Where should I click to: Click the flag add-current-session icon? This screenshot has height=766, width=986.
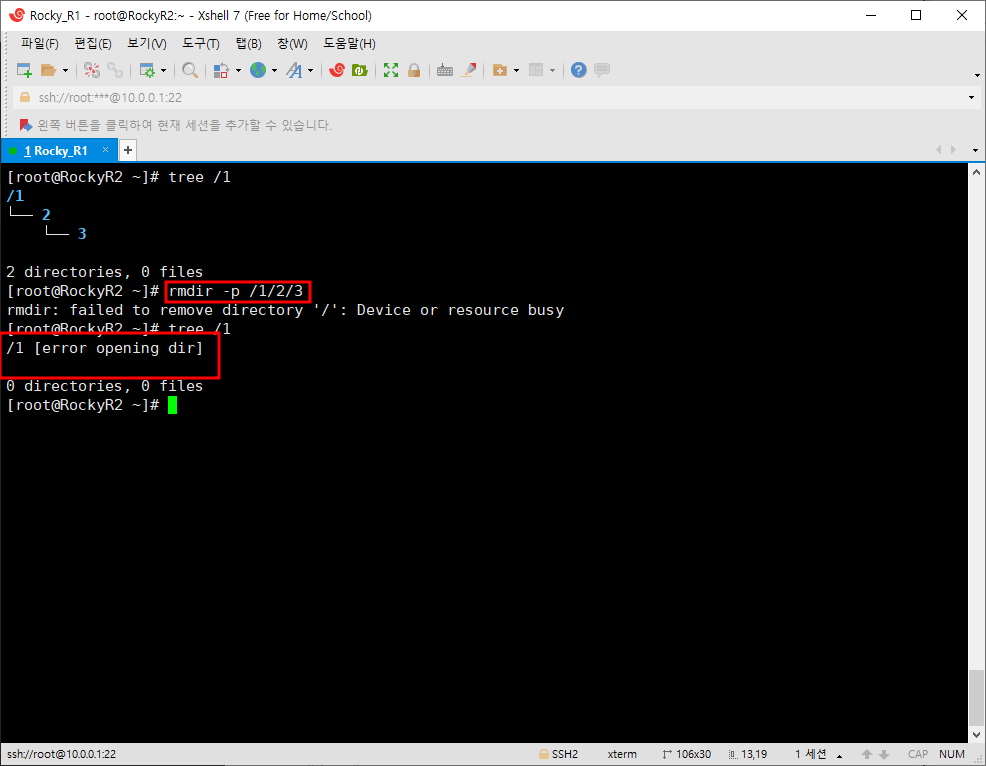point(25,125)
